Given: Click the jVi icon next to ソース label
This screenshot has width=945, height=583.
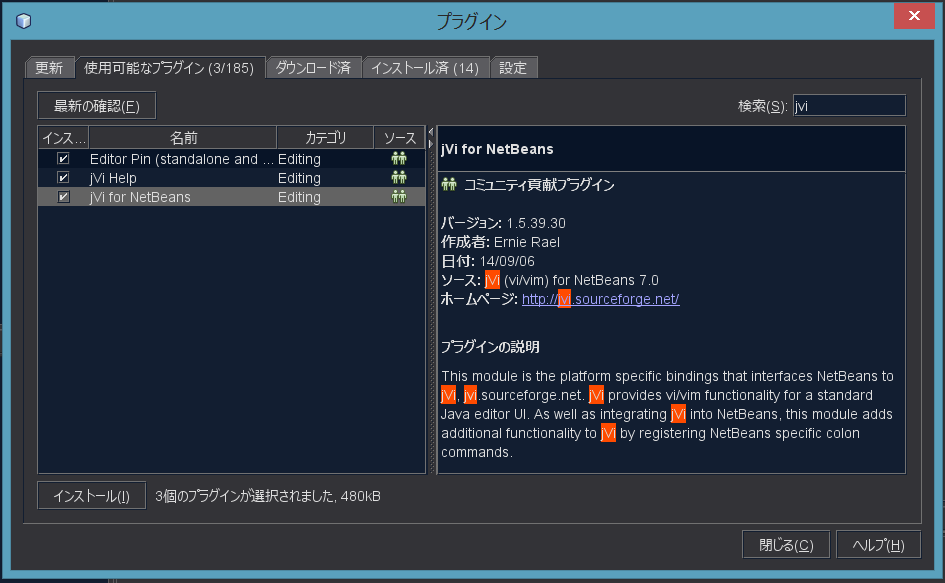Looking at the screenshot, I should [x=490, y=280].
